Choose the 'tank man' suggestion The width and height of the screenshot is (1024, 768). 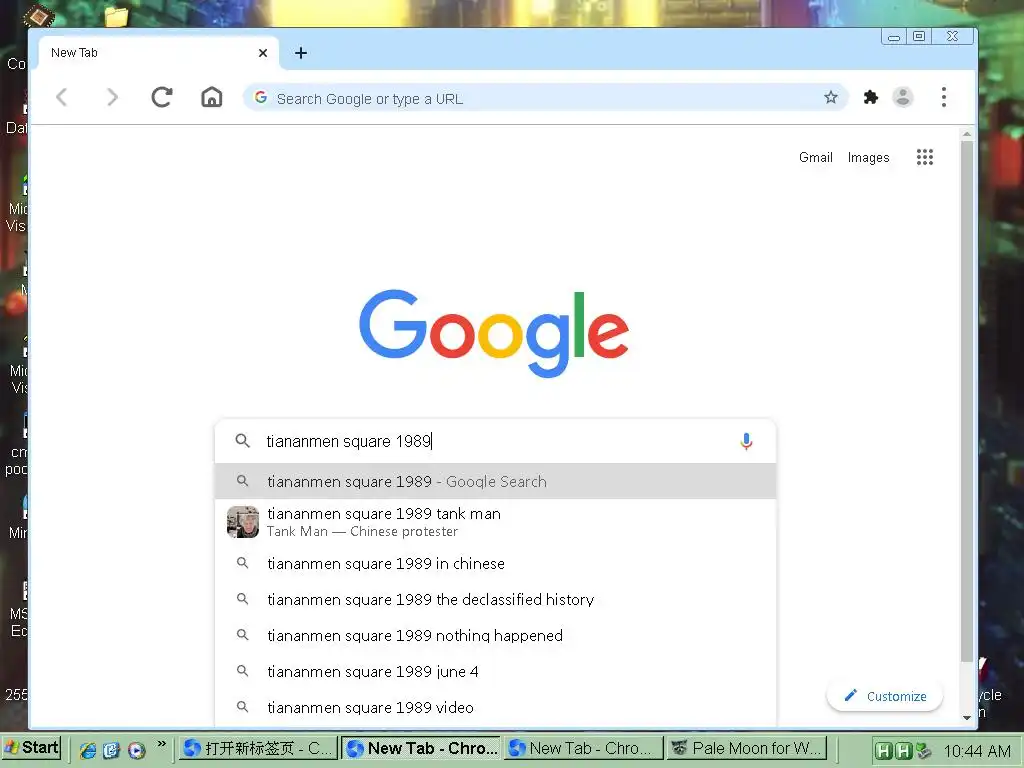click(496, 522)
